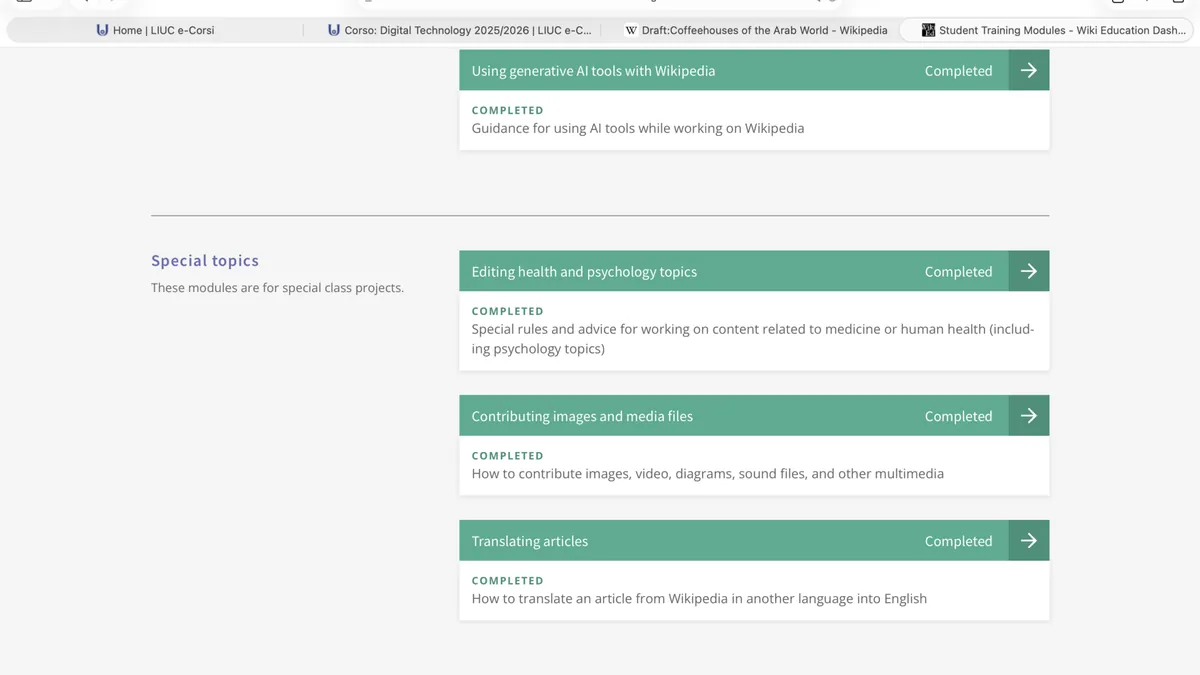Click the uppercase COMPLETED label above 'Guidance for using AI tools'
The height and width of the screenshot is (675, 1200).
click(508, 111)
